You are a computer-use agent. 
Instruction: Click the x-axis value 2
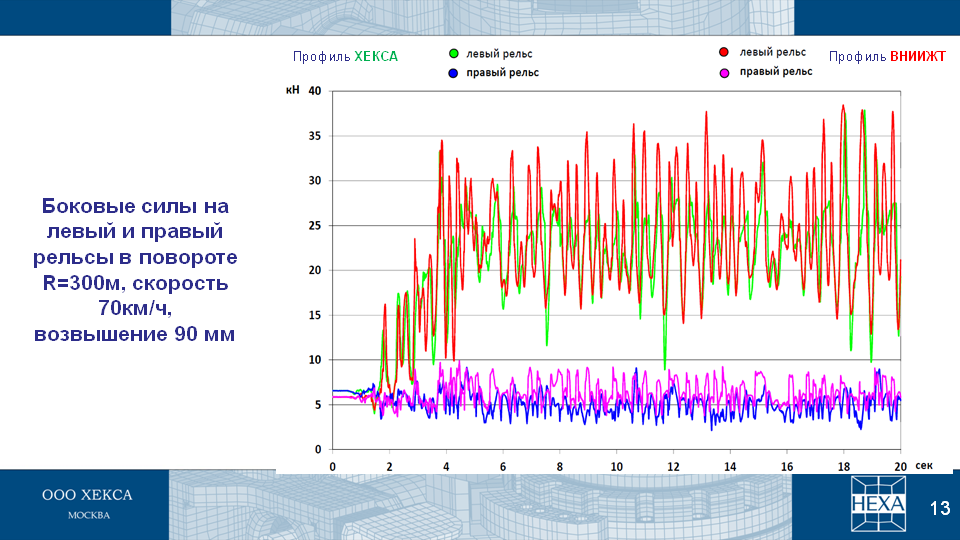(x=389, y=467)
